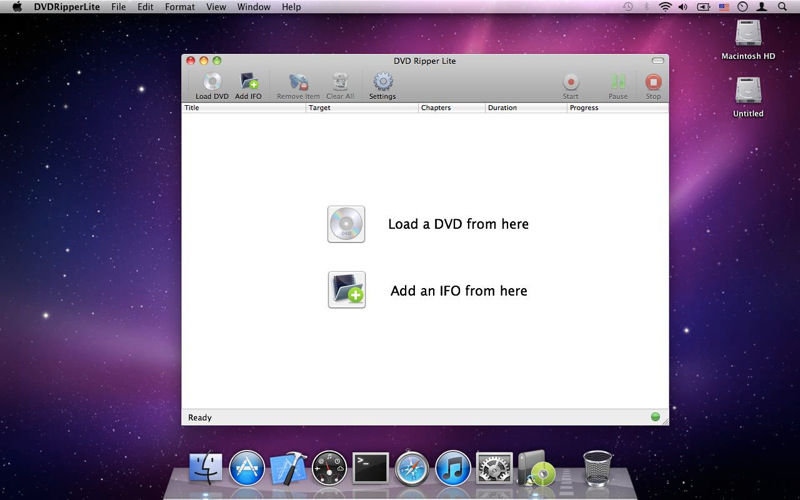This screenshot has height=500, width=800.
Task: Click the battery status menu bar icon
Action: click(704, 7)
